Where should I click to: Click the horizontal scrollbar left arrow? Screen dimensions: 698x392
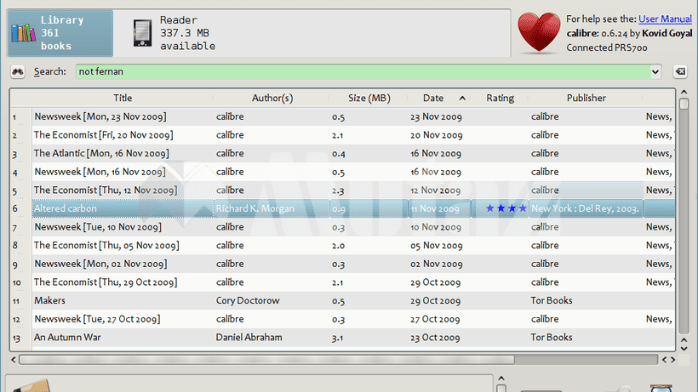coord(13,360)
